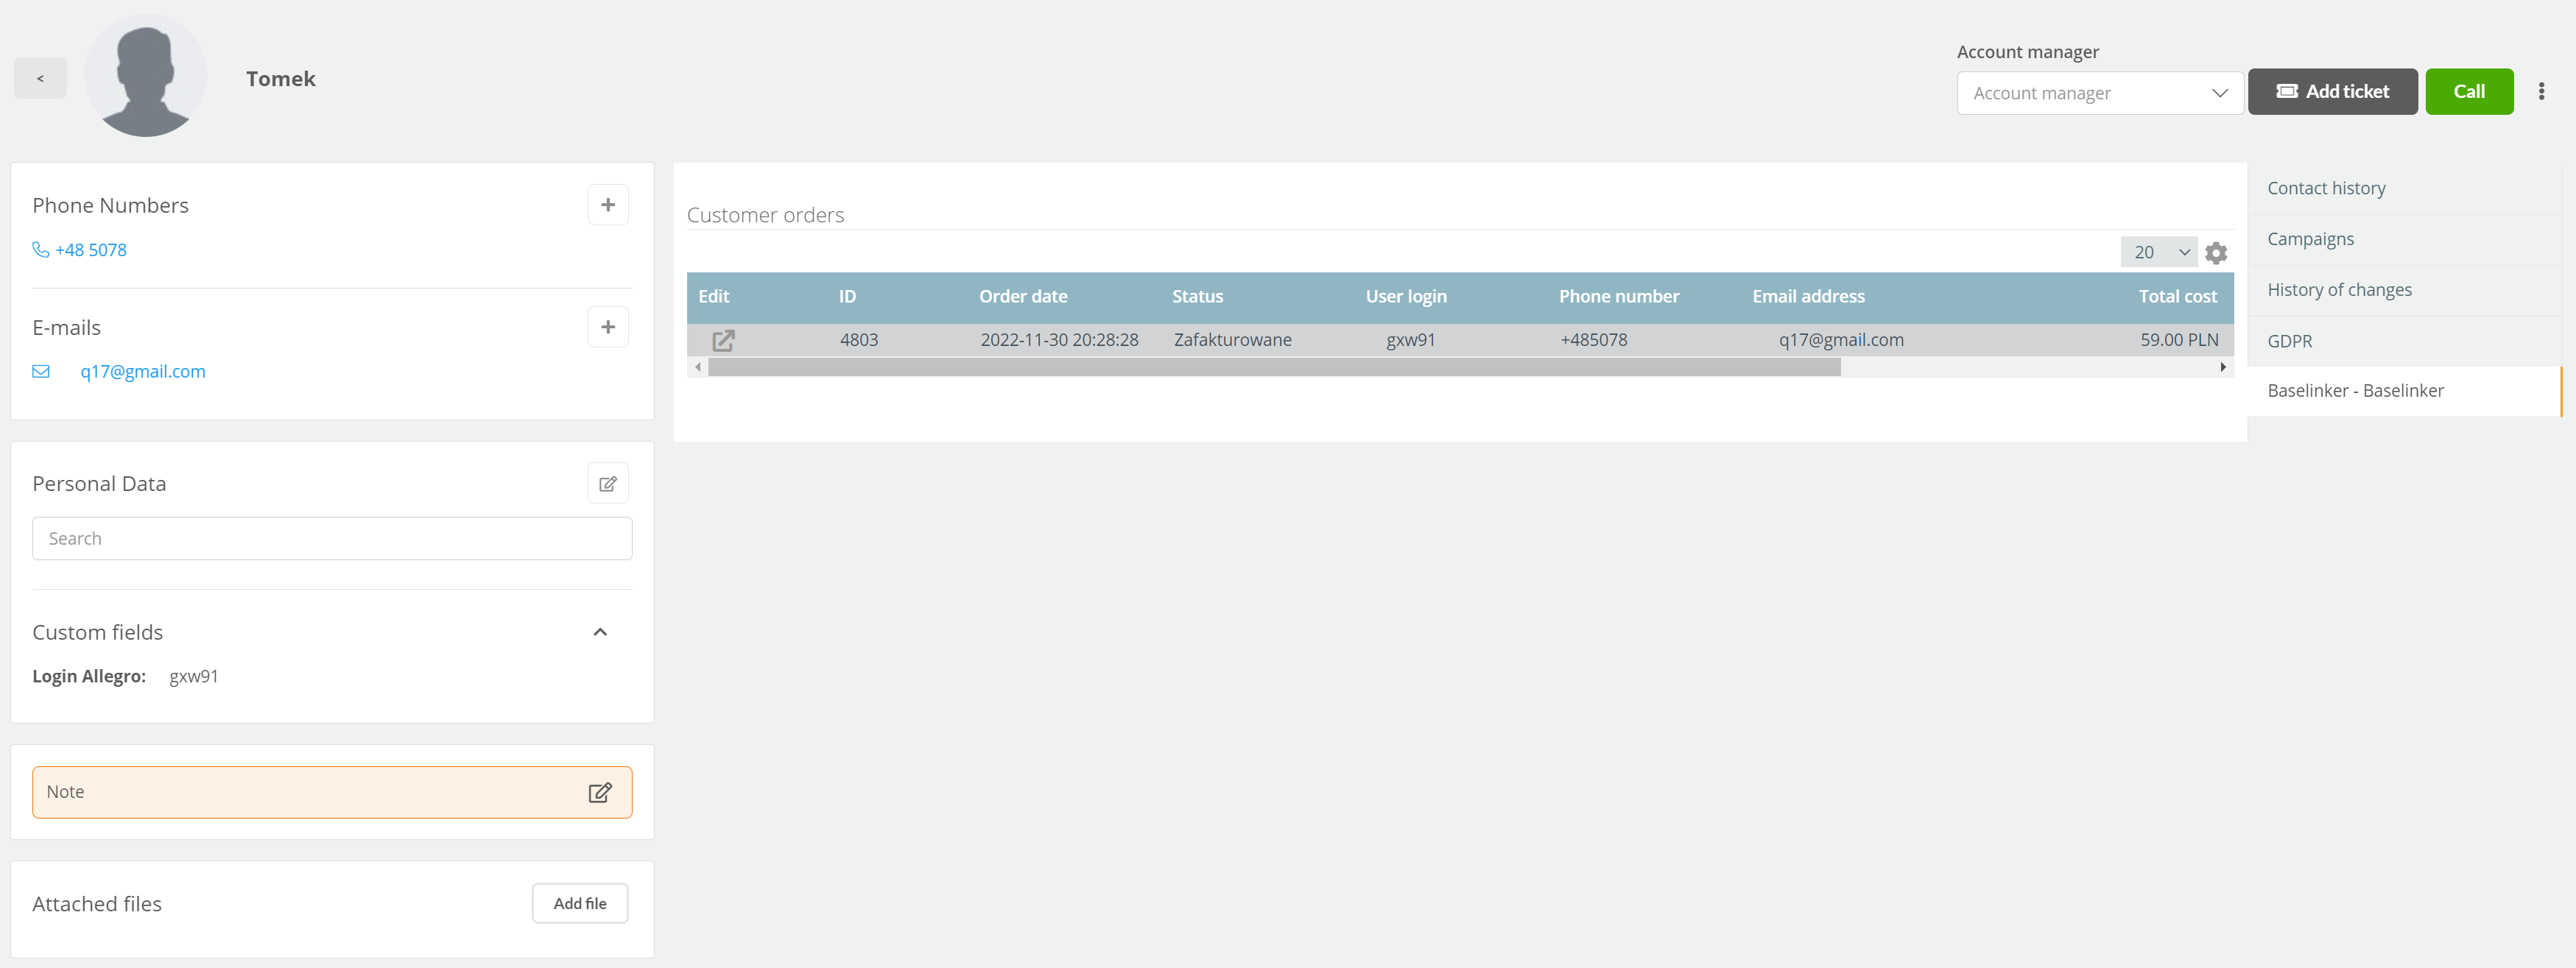This screenshot has width=2576, height=968.
Task: Go back using the arrow button
Action: coord(40,78)
